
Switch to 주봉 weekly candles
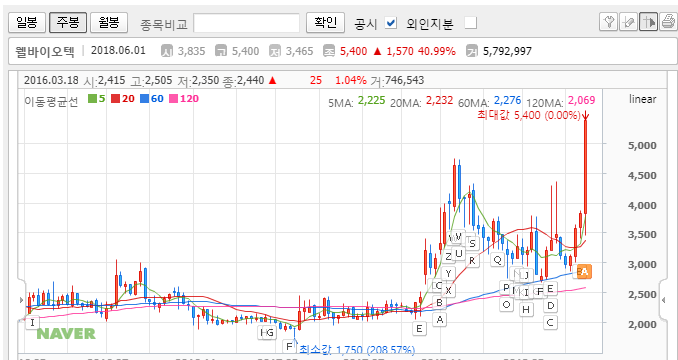[x=68, y=22]
